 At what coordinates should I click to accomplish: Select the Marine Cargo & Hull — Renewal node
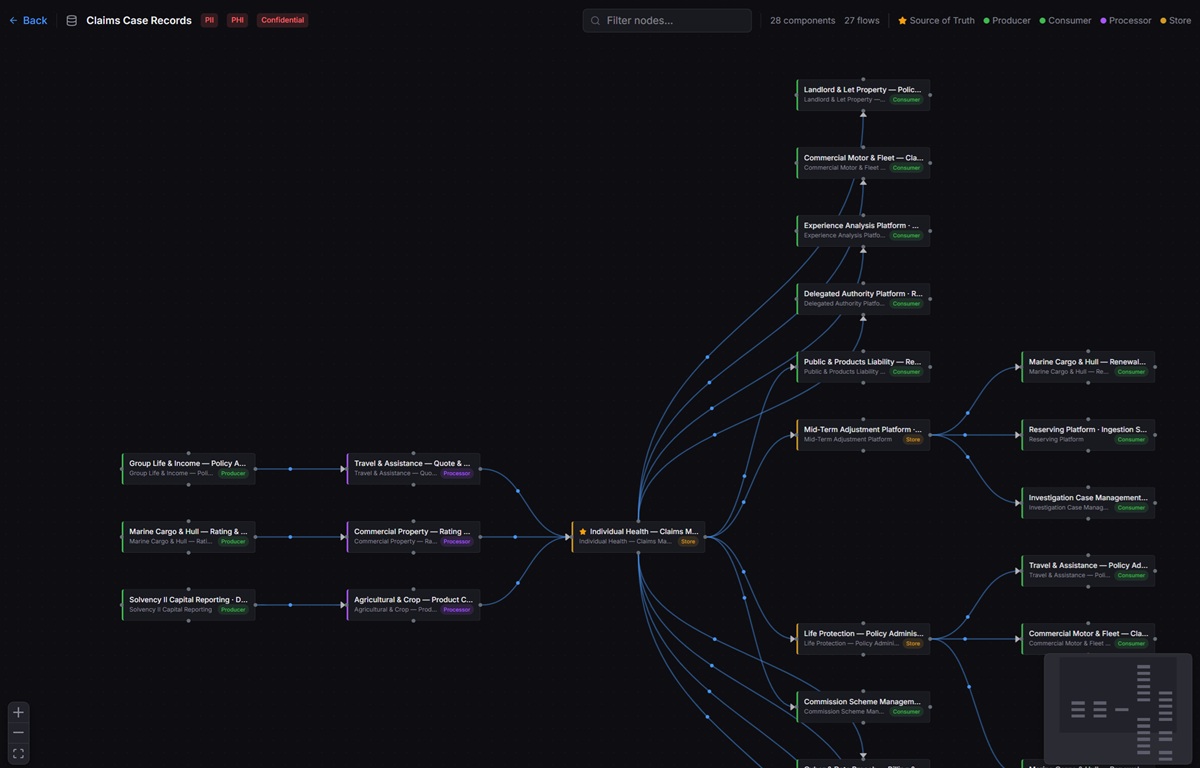coord(1088,366)
